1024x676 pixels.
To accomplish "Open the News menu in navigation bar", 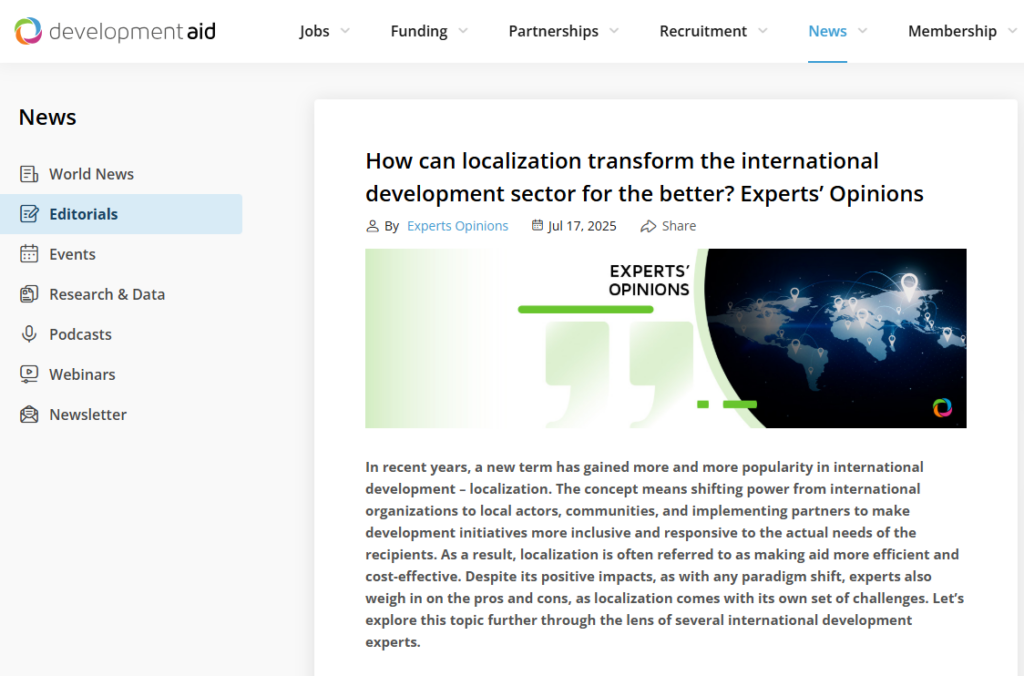I will (x=827, y=31).
